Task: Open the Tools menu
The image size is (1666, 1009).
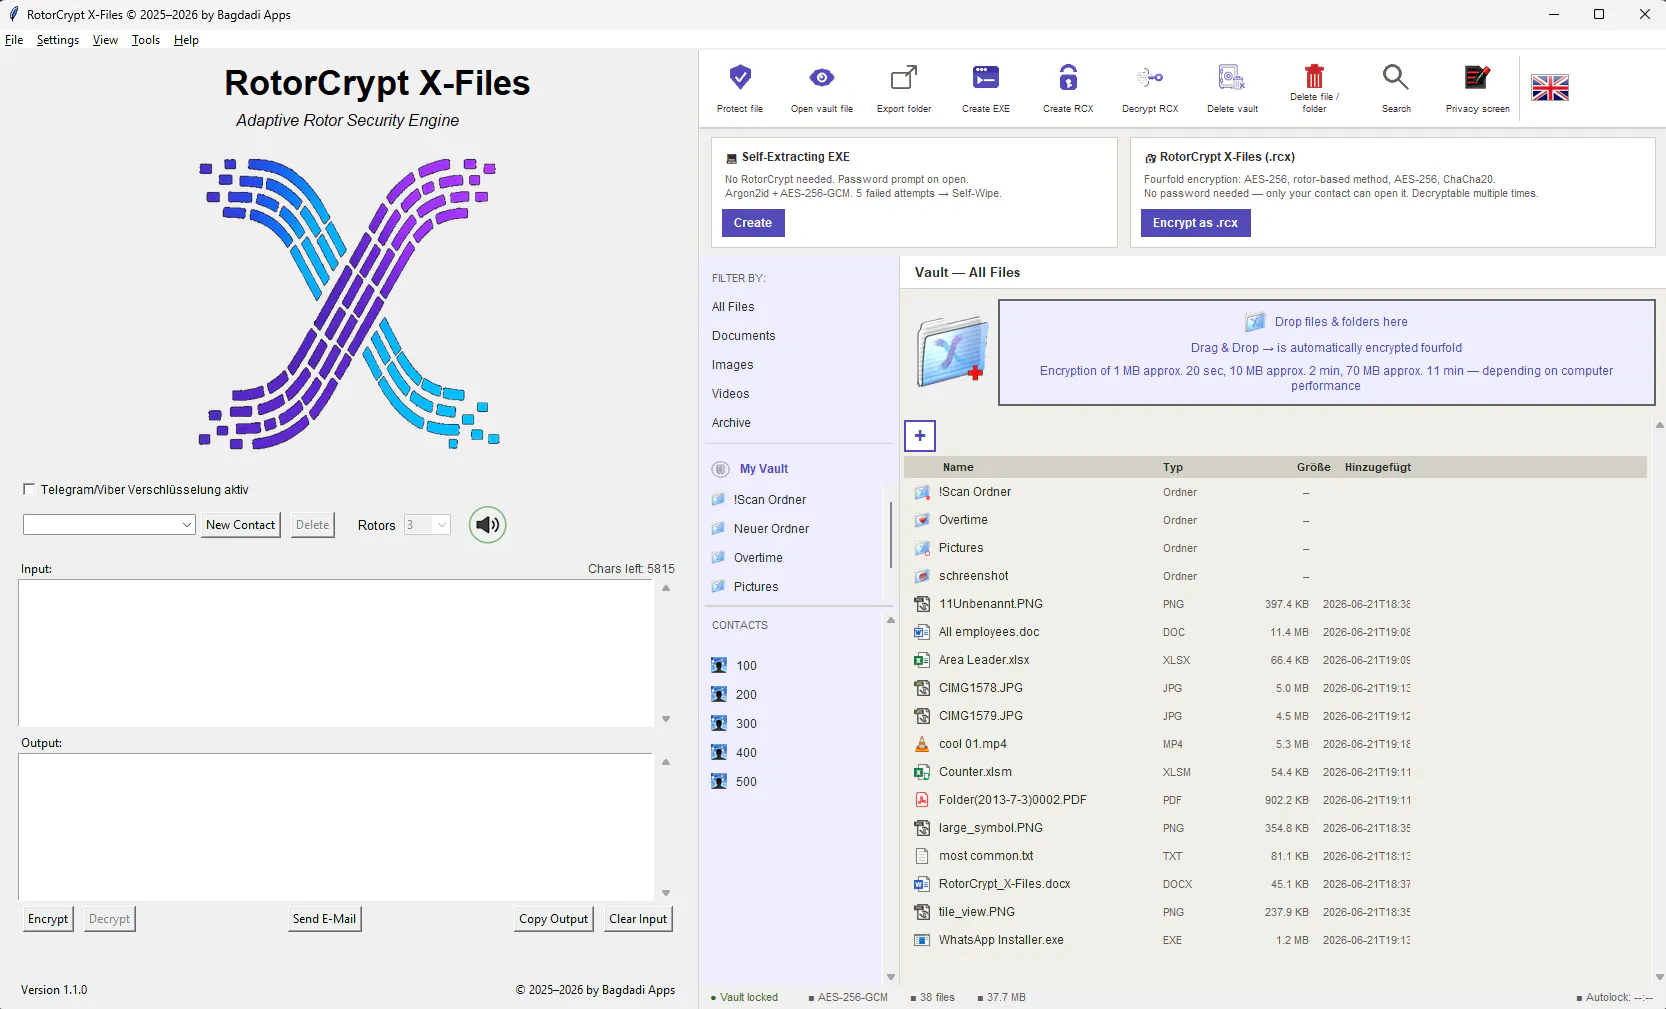Action: 146,40
